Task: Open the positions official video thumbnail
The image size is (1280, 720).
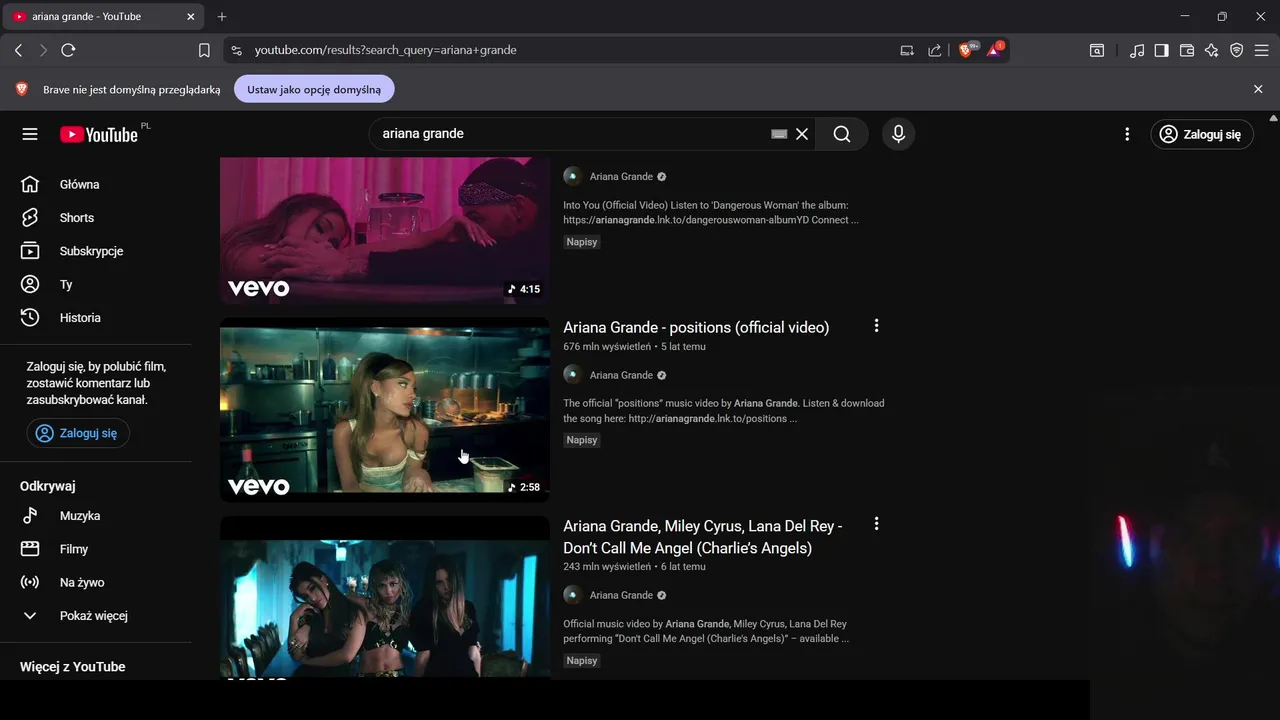Action: pos(385,410)
